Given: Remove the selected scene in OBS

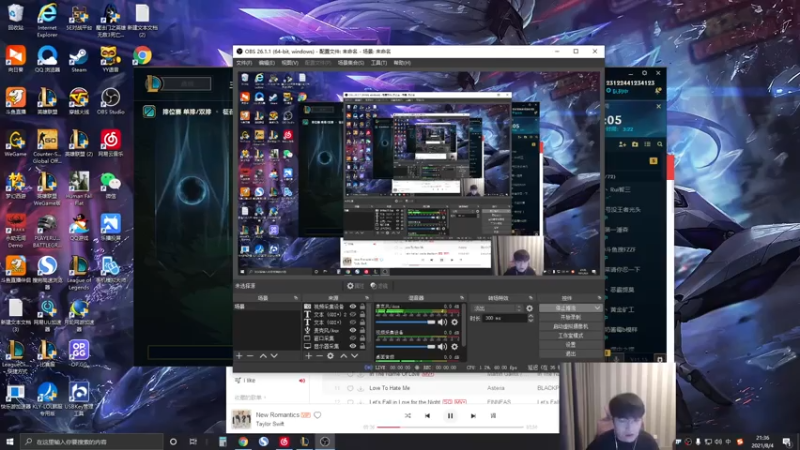Looking at the screenshot, I should (x=250, y=356).
